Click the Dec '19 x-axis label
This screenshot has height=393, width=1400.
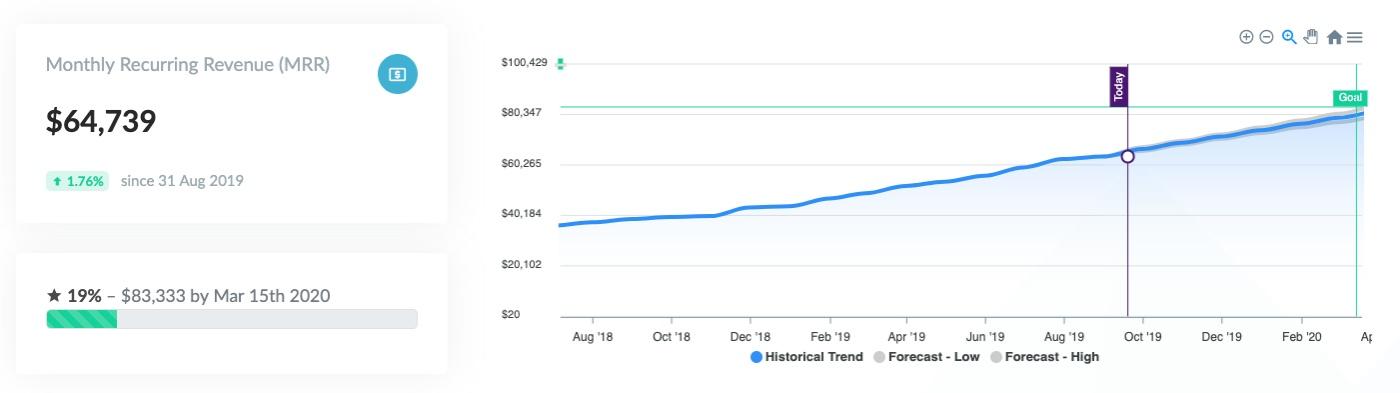coord(1222,337)
